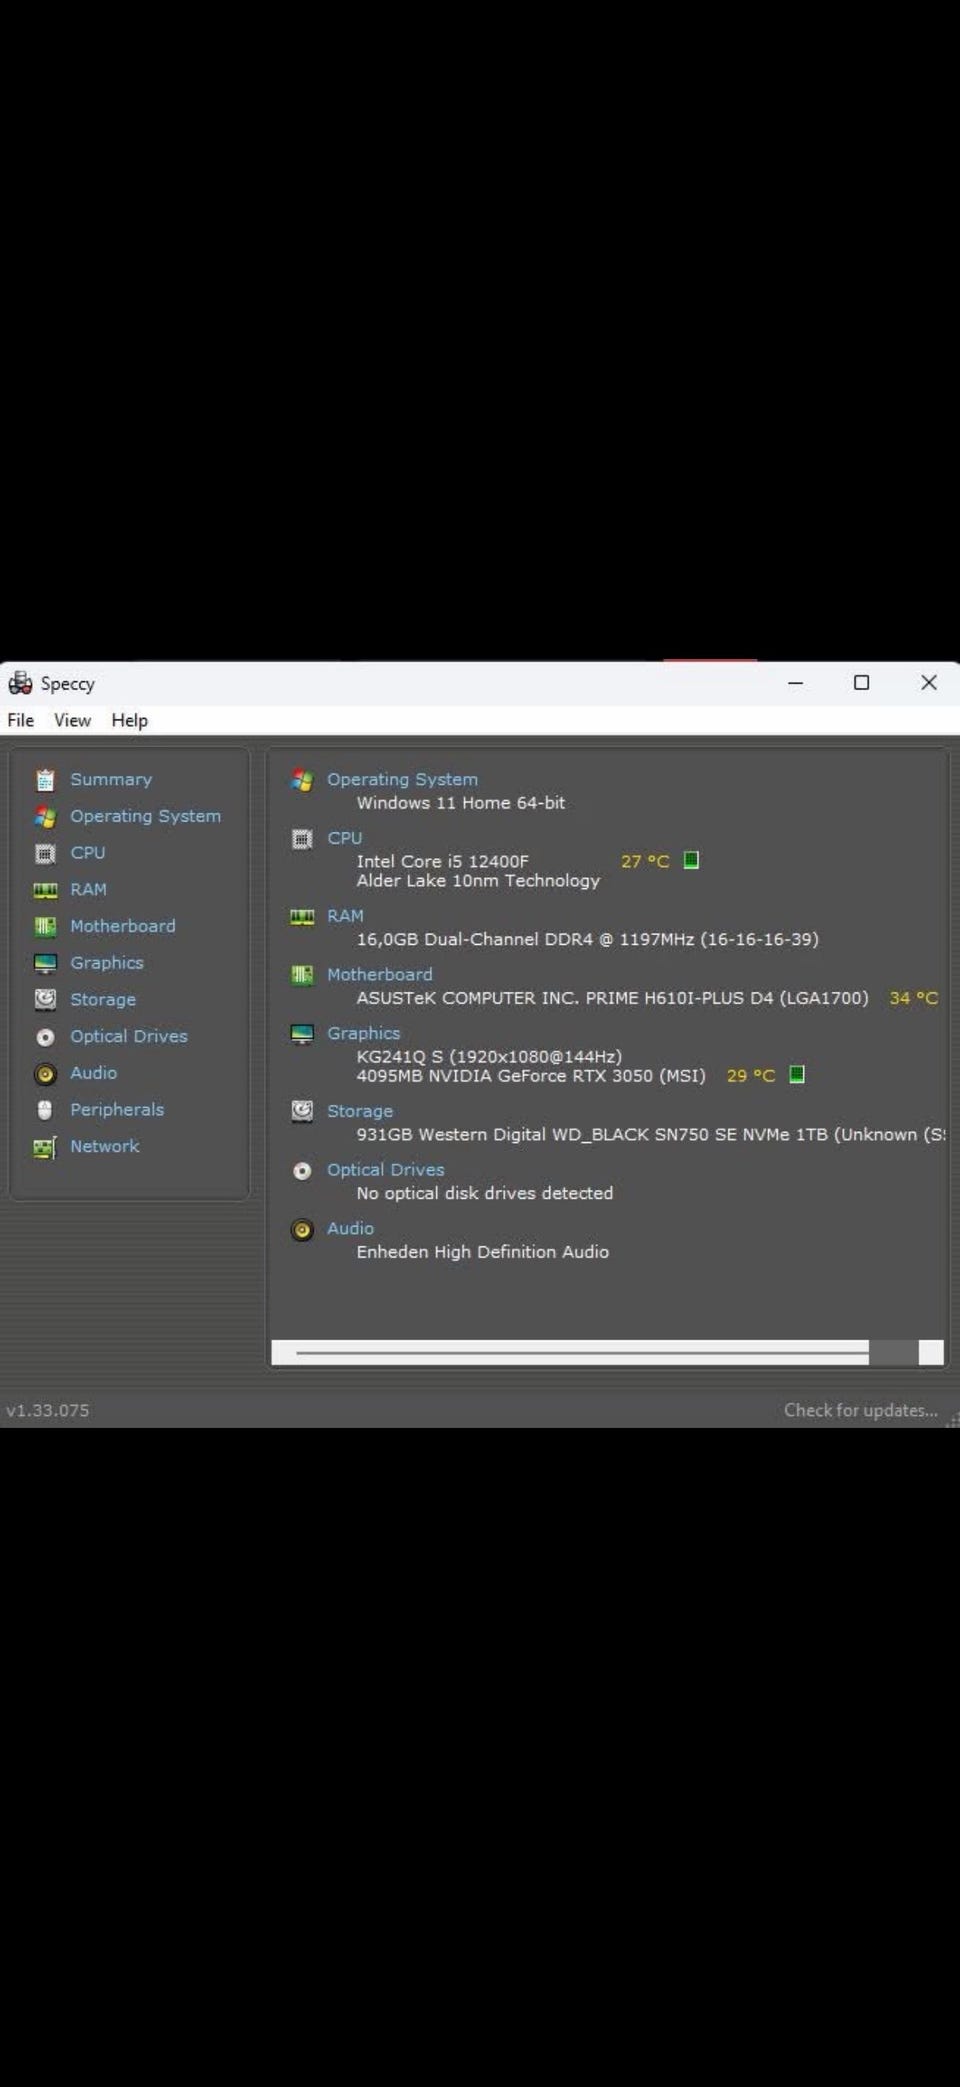Click the CPU chip icon in sidebar
This screenshot has height=2087, width=960.
click(45, 853)
